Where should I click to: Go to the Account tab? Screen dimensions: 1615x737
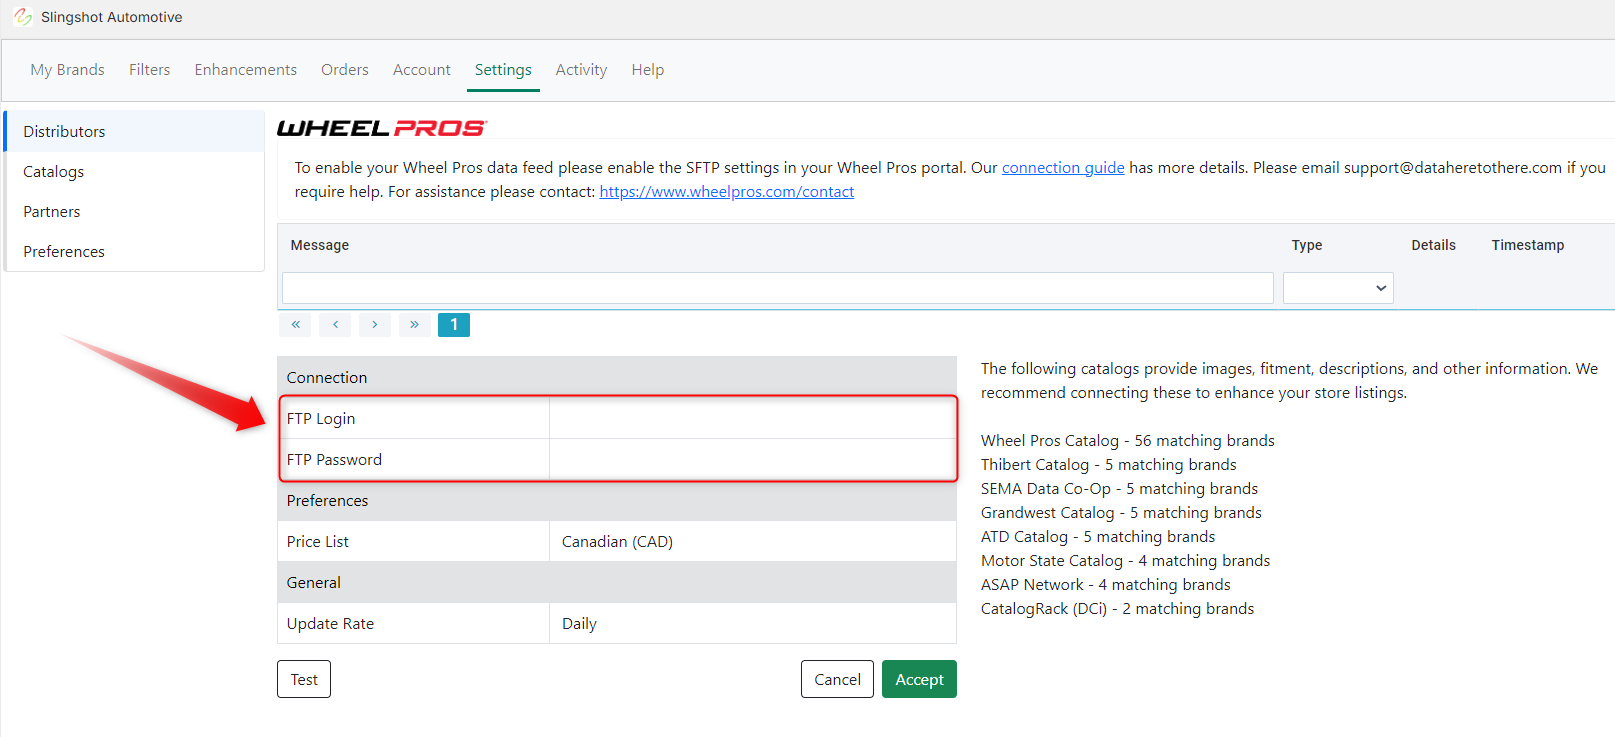point(421,70)
